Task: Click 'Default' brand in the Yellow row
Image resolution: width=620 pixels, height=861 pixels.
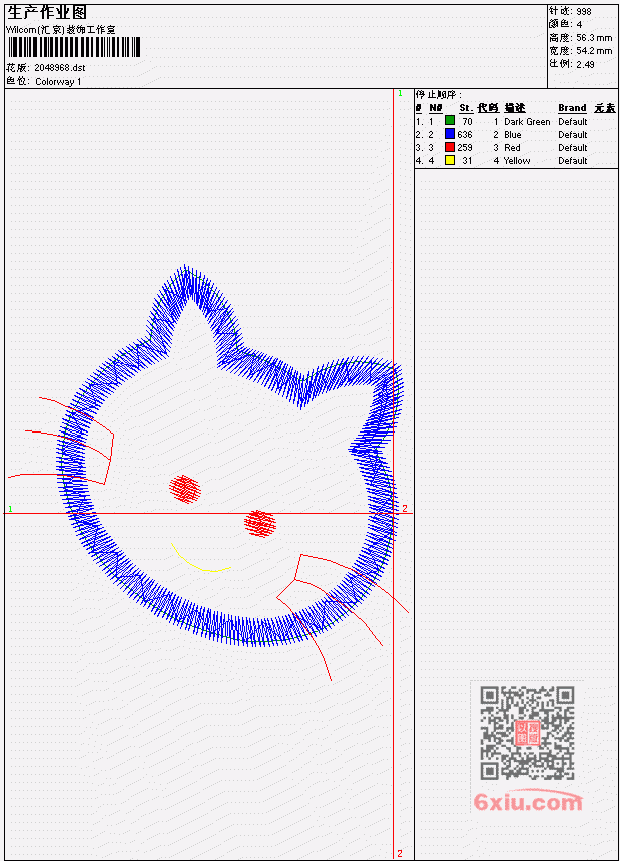Action: coord(573,161)
